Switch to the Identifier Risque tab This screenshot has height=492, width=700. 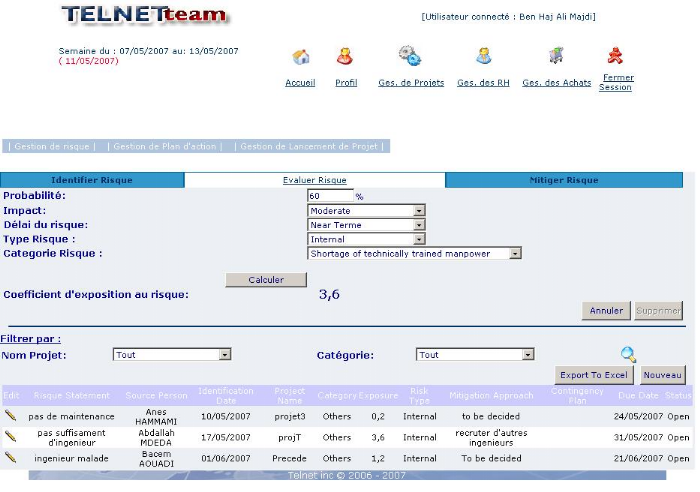pos(92,180)
